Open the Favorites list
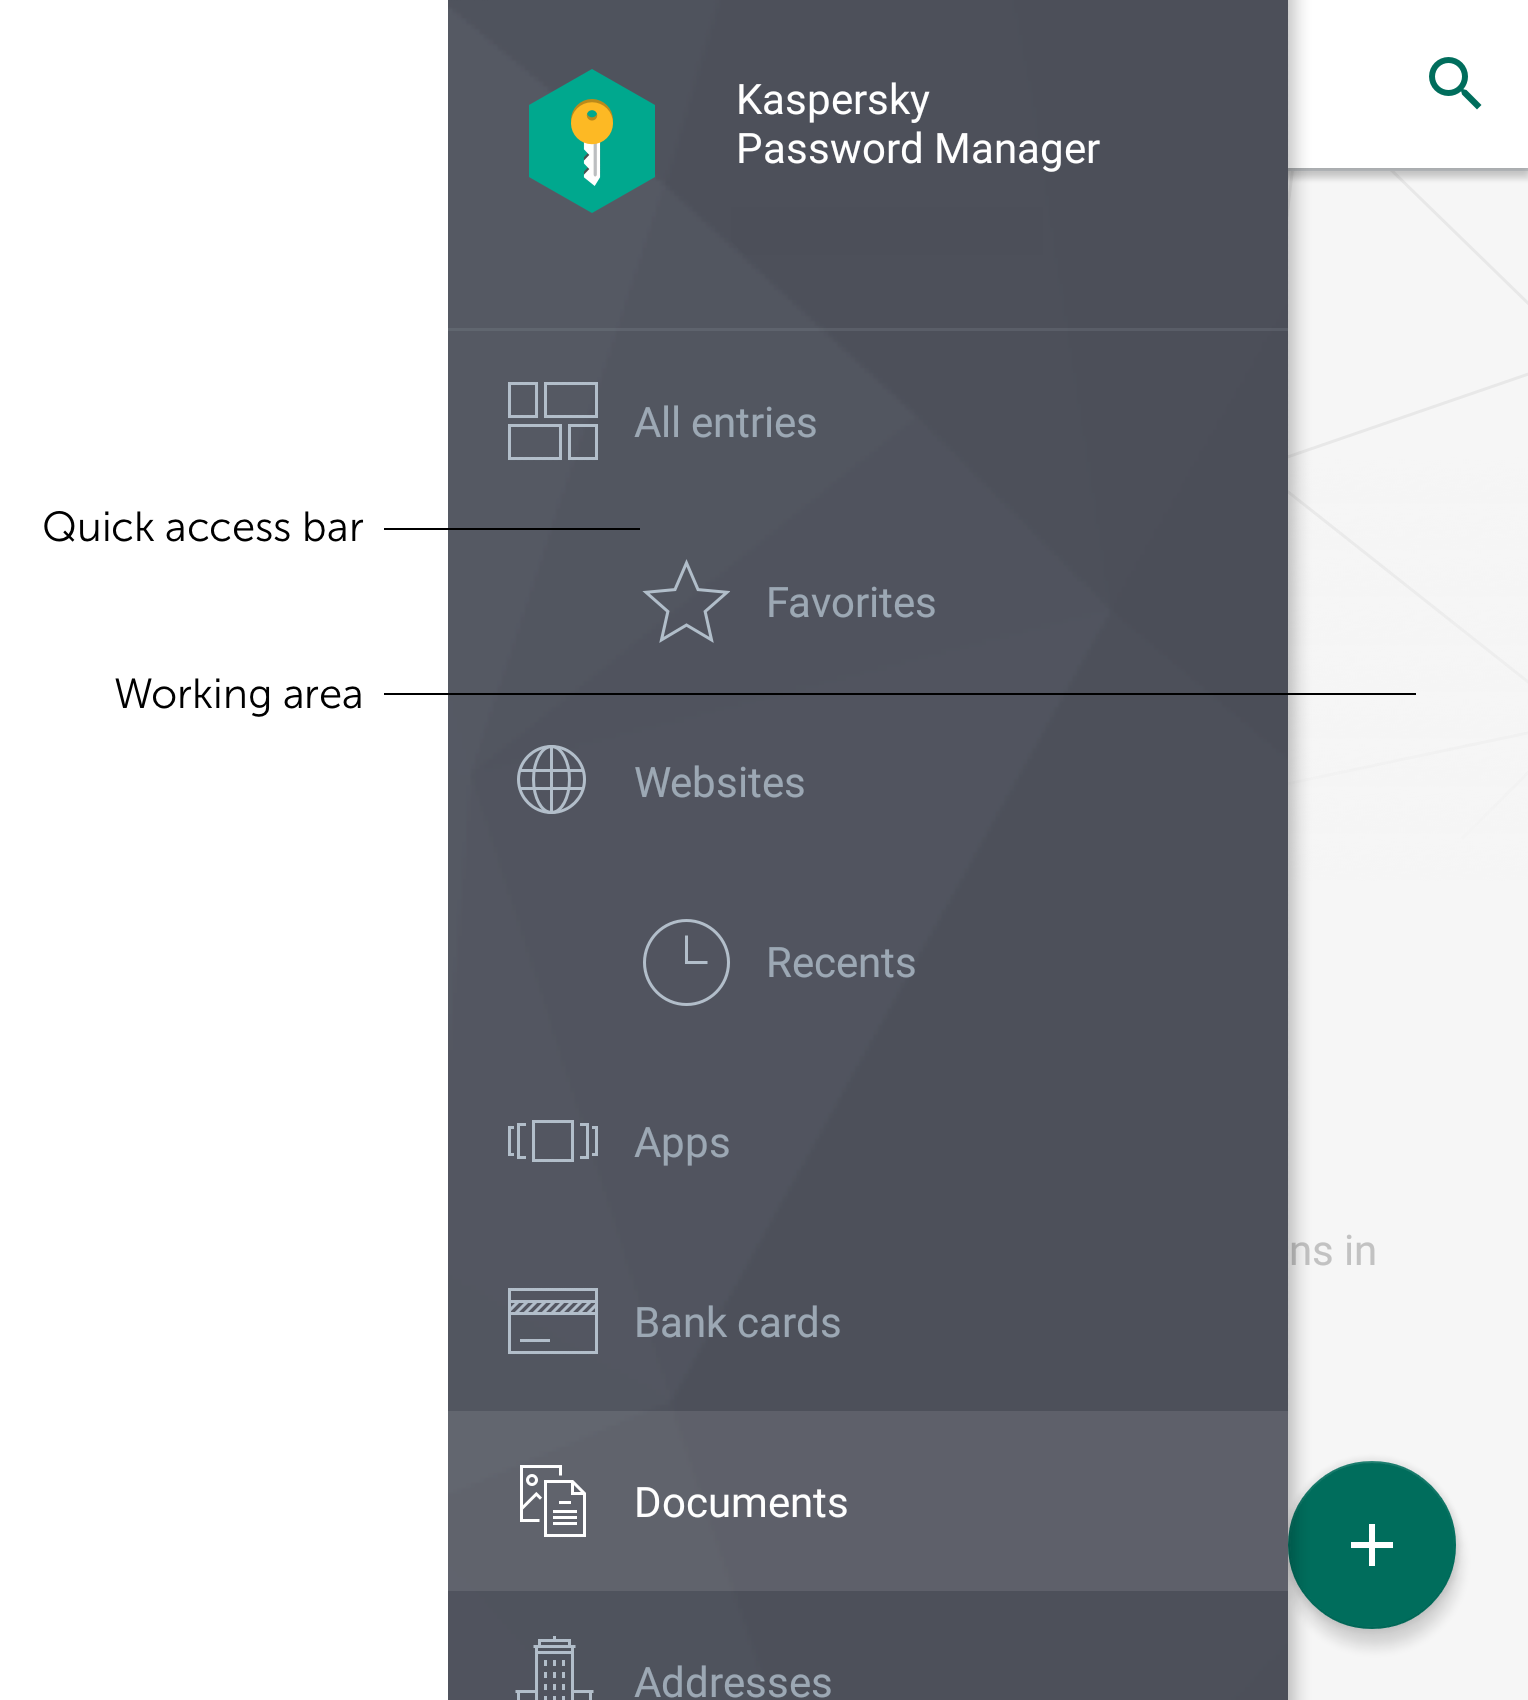Screen dimensions: 1528x1700 pos(868,602)
